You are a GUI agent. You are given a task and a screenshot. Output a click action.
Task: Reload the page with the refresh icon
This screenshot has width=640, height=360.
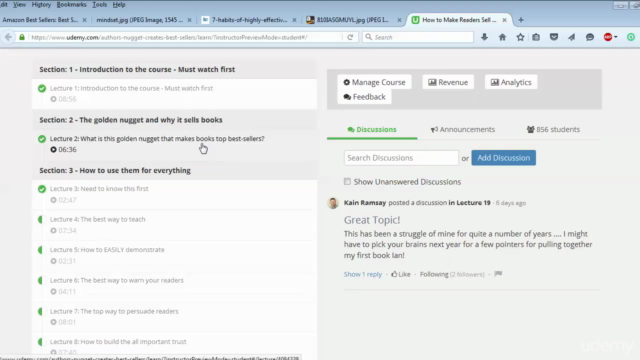350,37
